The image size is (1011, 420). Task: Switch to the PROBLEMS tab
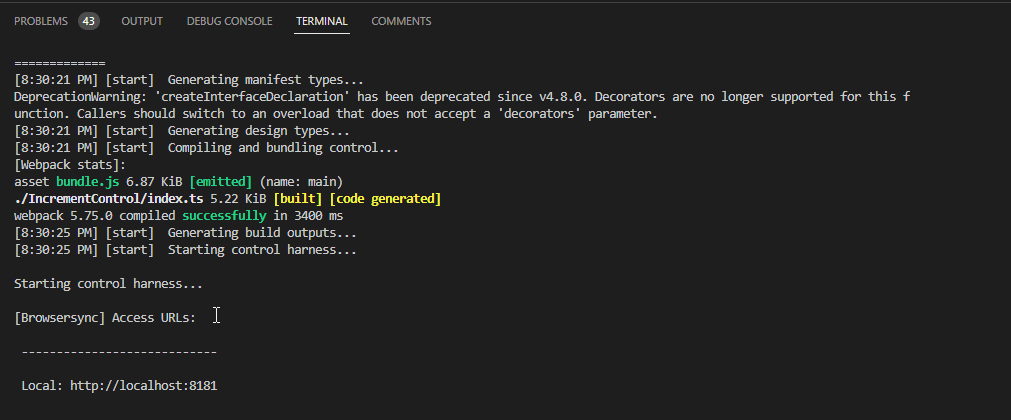point(41,21)
